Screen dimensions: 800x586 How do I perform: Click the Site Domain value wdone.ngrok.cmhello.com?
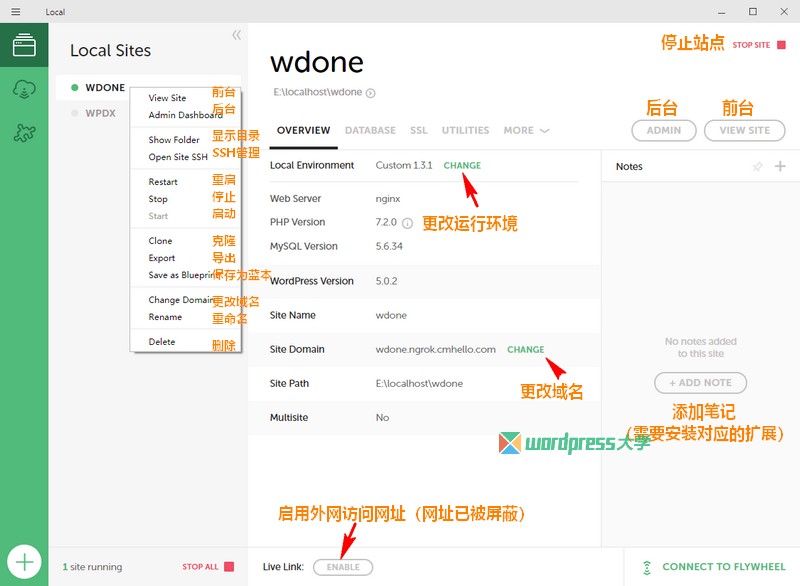436,349
